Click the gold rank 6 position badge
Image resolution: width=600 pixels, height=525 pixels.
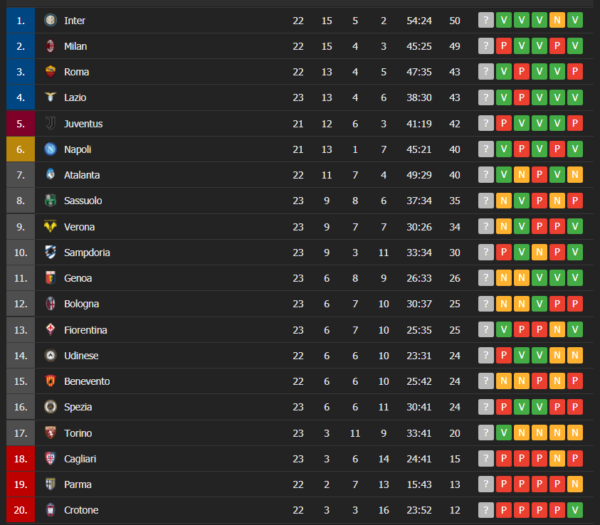[20, 149]
